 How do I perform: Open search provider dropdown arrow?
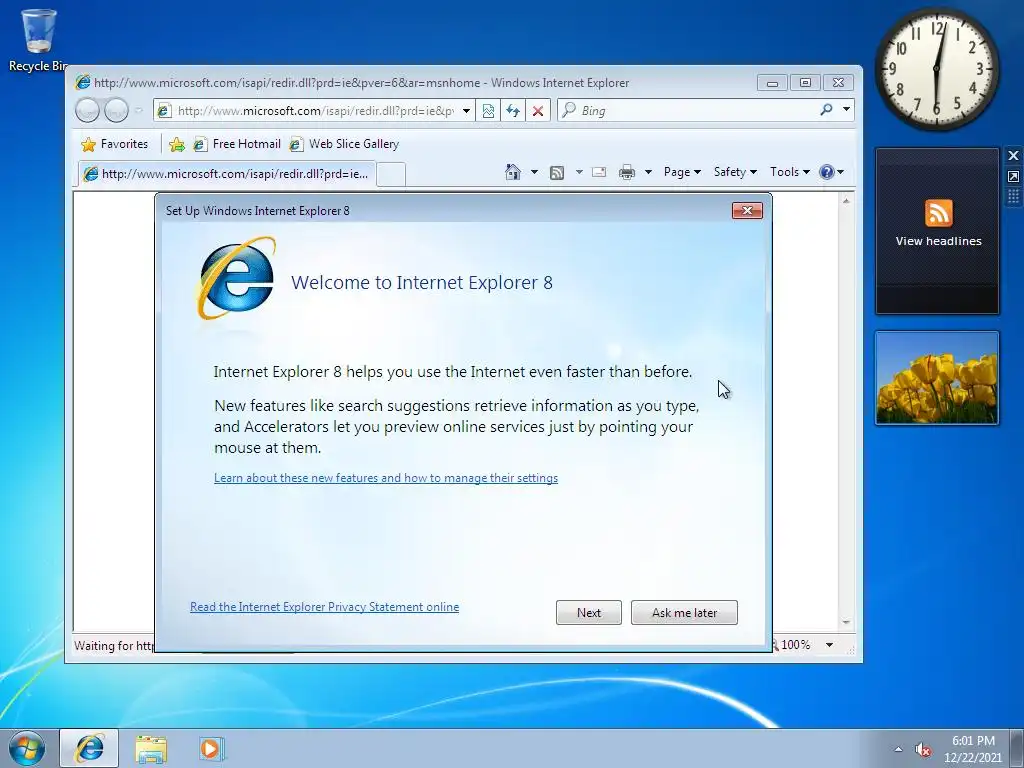846,110
